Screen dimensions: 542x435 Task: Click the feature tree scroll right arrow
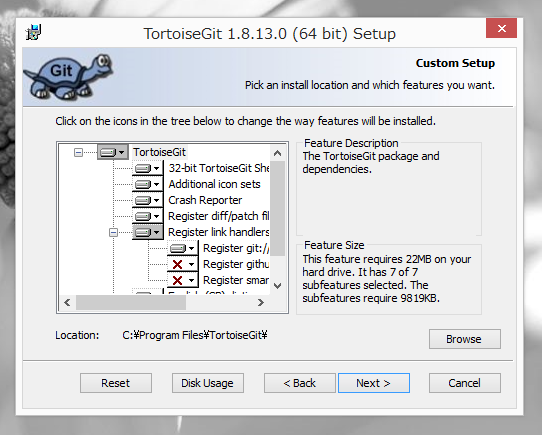(261, 303)
